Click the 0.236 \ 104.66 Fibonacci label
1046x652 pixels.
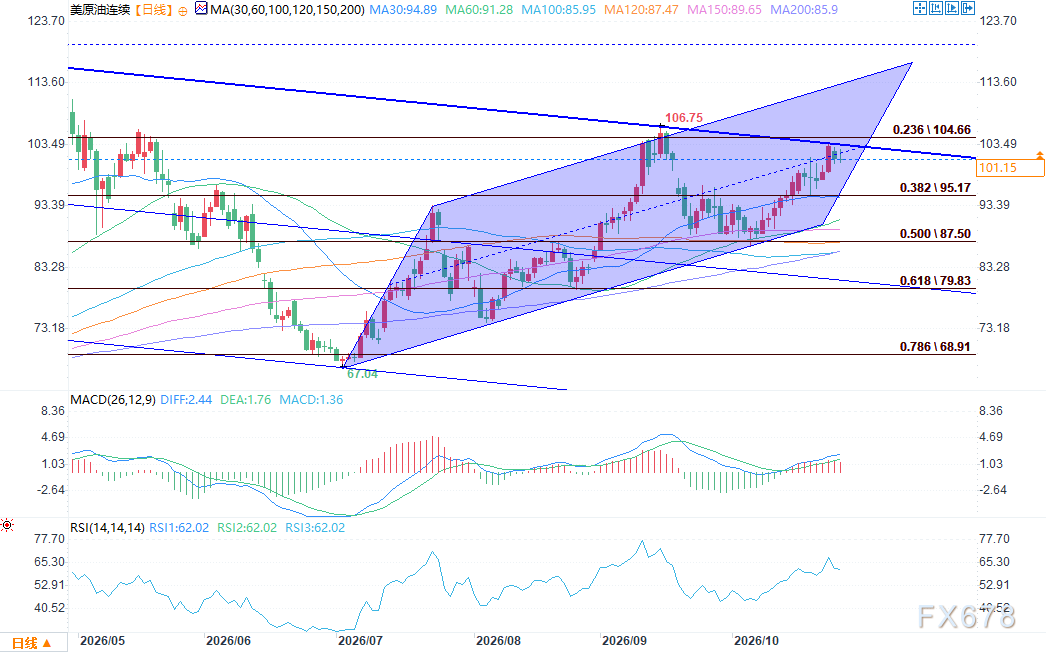coord(932,129)
